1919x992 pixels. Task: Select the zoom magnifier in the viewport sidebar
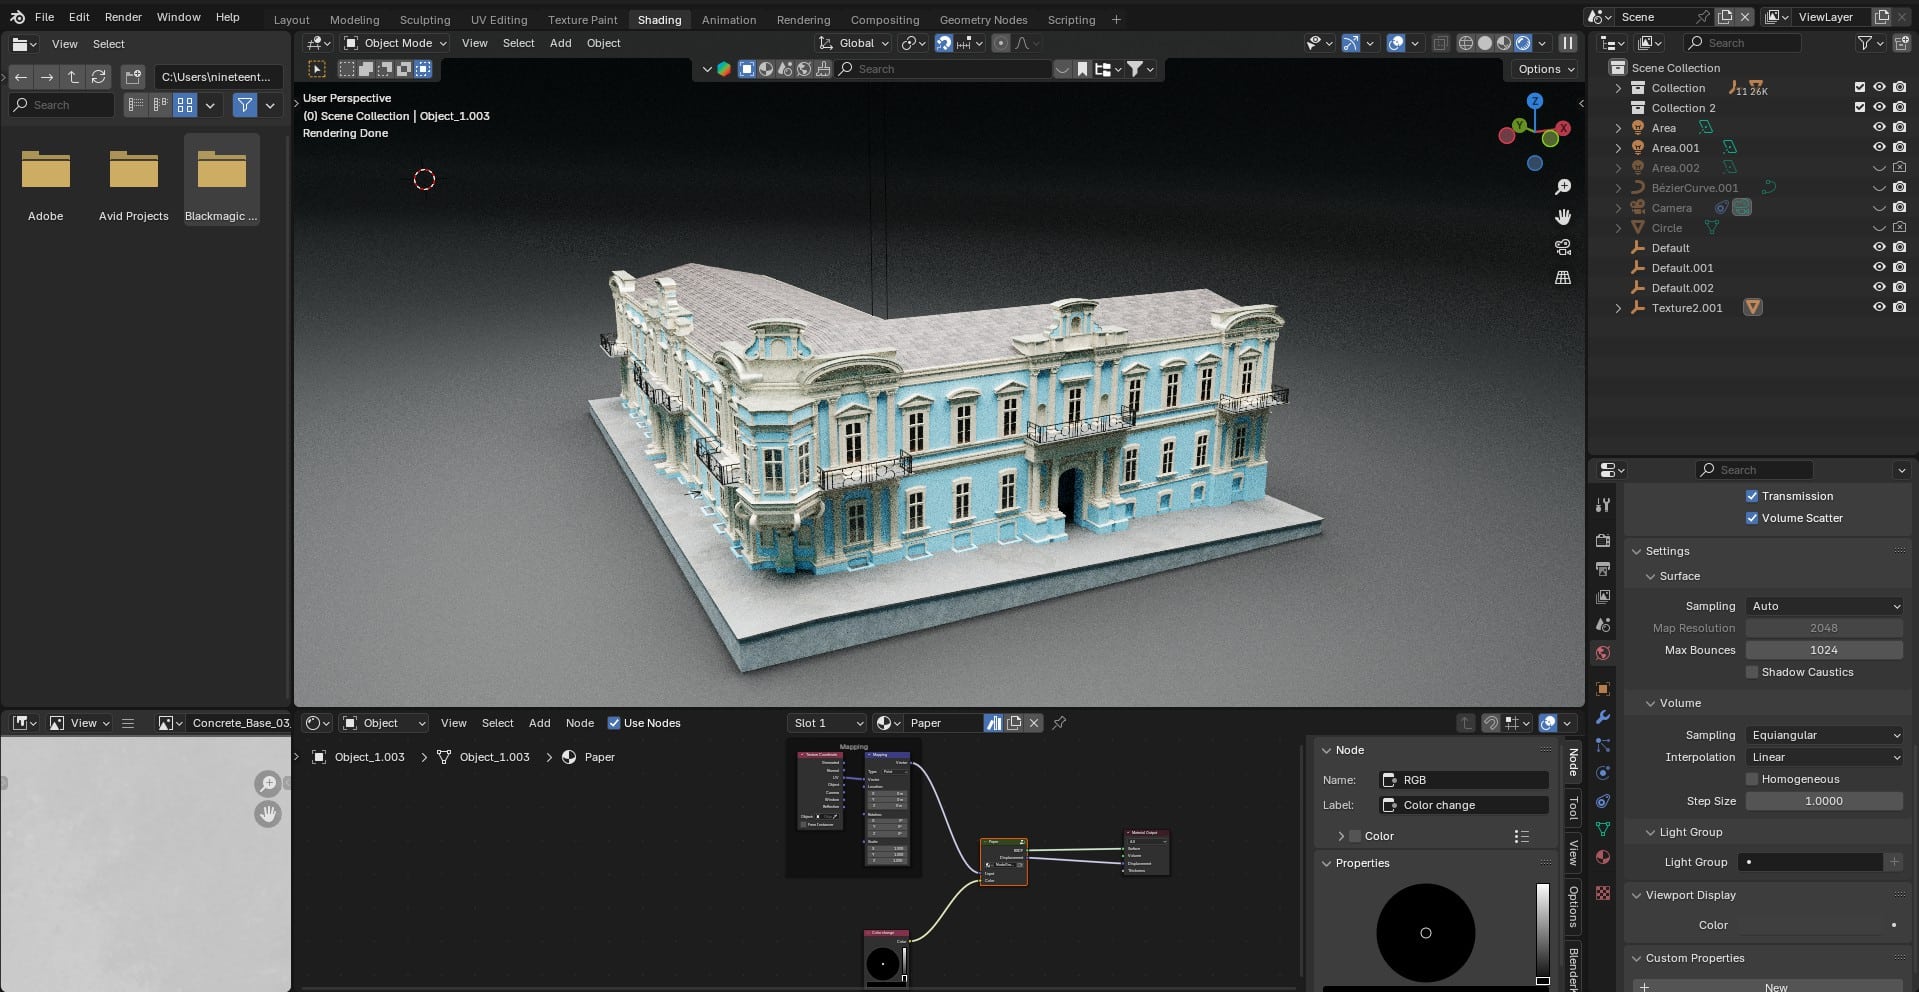click(x=1563, y=186)
